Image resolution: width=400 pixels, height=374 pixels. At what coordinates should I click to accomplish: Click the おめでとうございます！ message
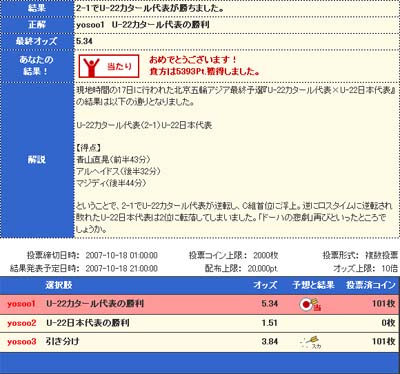193,60
